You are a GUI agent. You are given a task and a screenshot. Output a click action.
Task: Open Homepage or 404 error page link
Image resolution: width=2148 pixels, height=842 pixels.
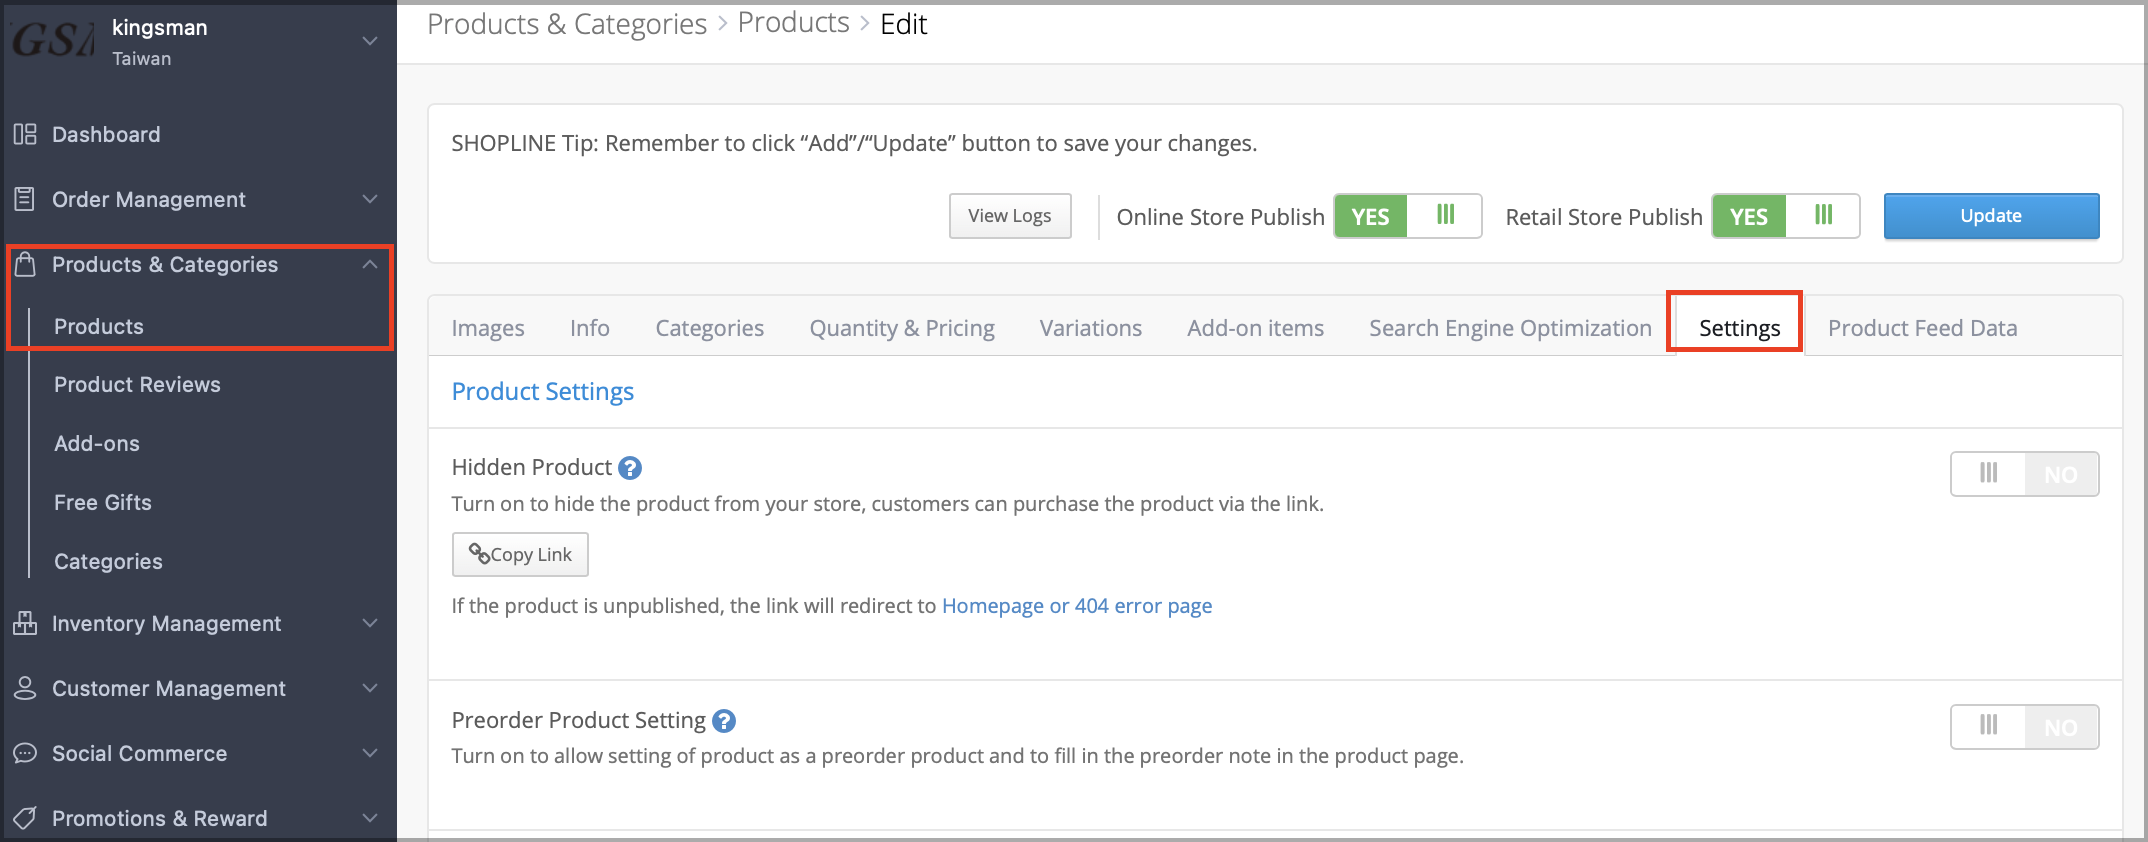[x=1077, y=606]
